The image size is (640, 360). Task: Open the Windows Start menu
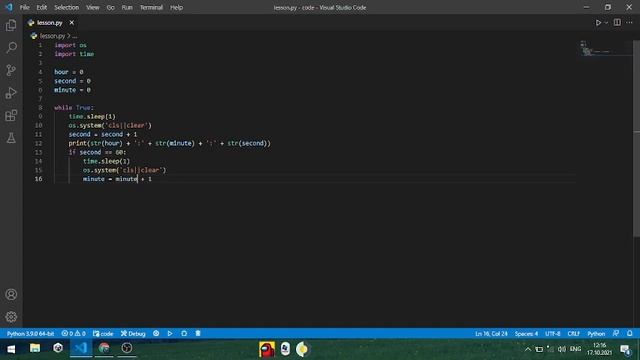[11, 349]
